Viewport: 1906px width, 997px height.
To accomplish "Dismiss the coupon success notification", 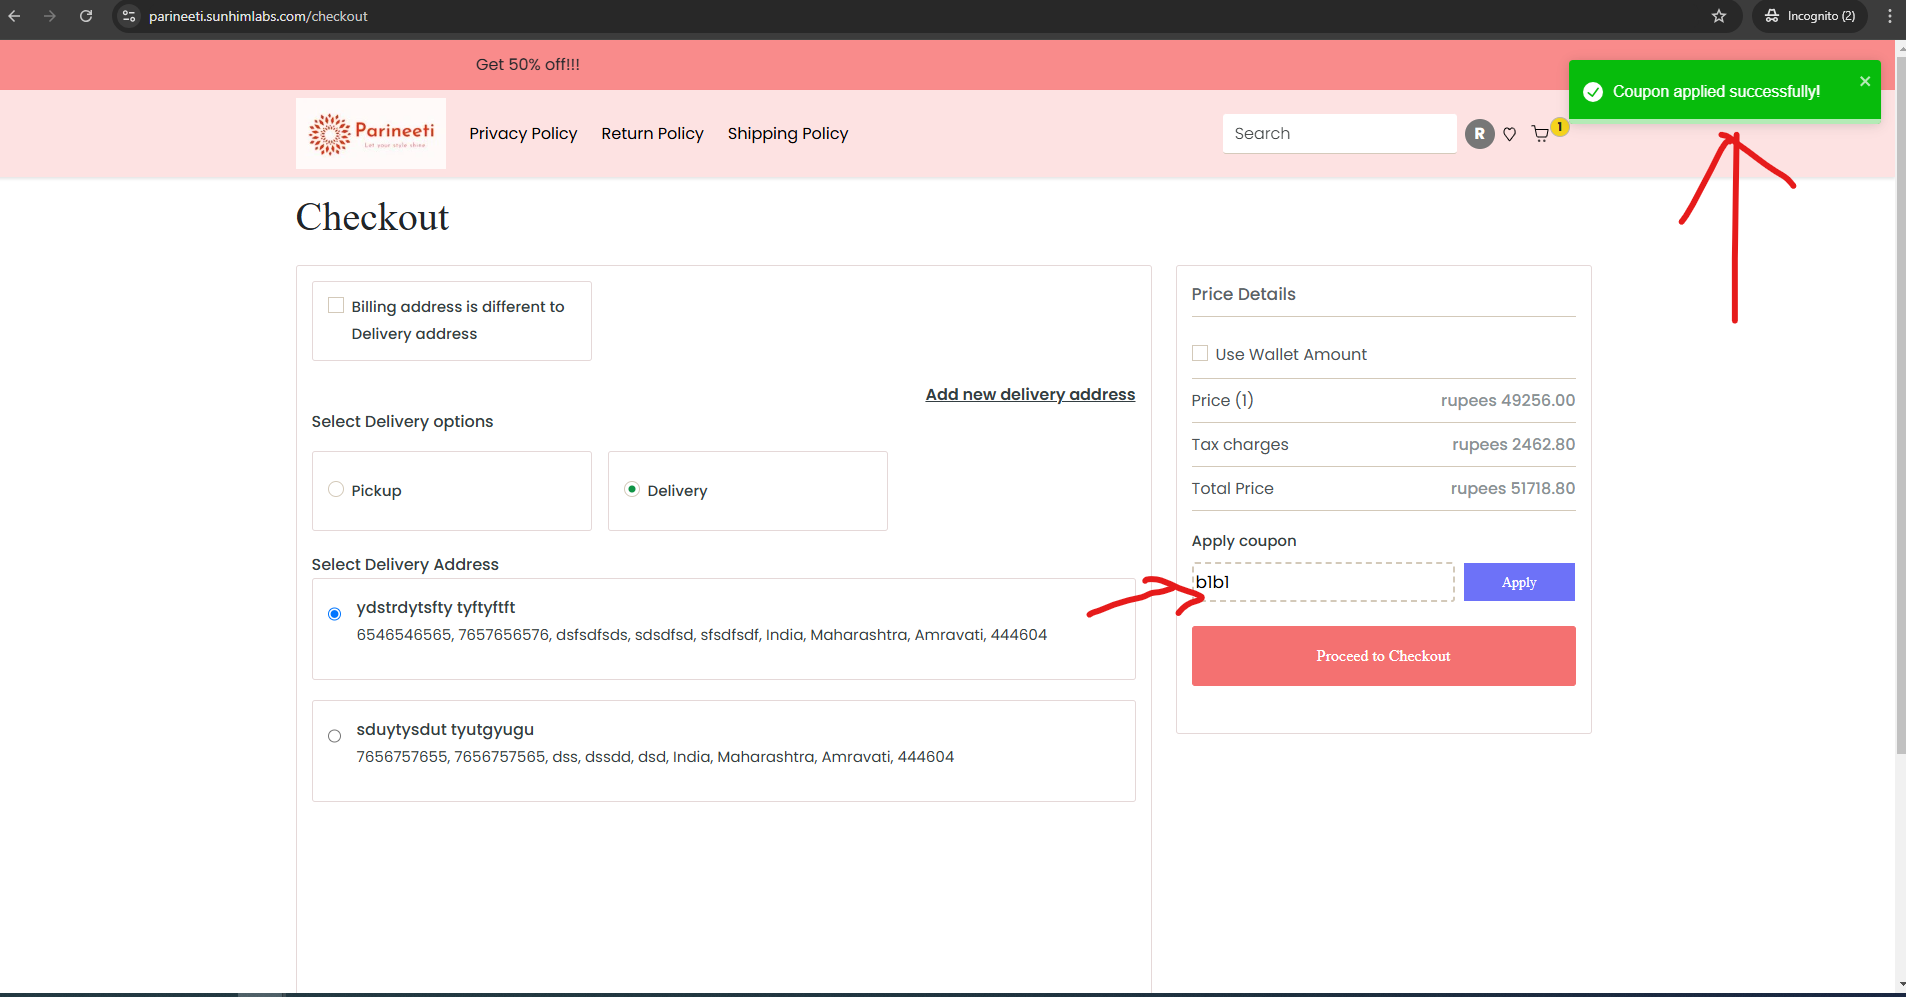I will coord(1865,81).
